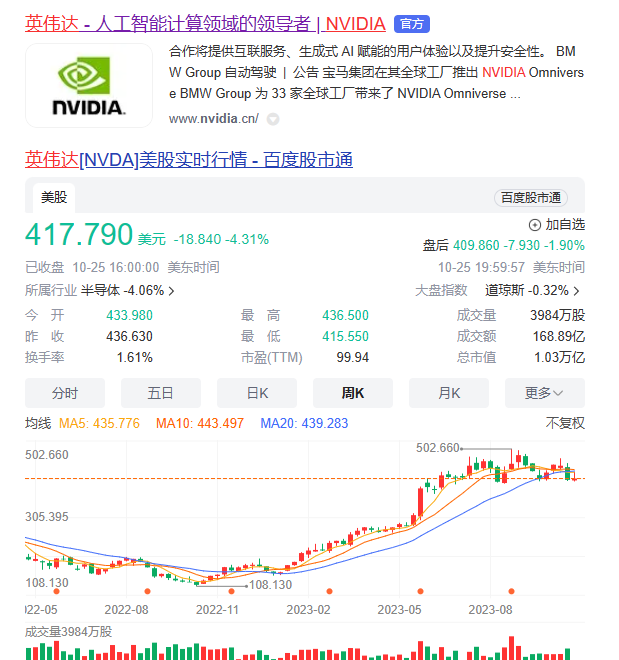This screenshot has height=660, width=619.
Task: Switch chart to 月K view
Action: [x=449, y=393]
